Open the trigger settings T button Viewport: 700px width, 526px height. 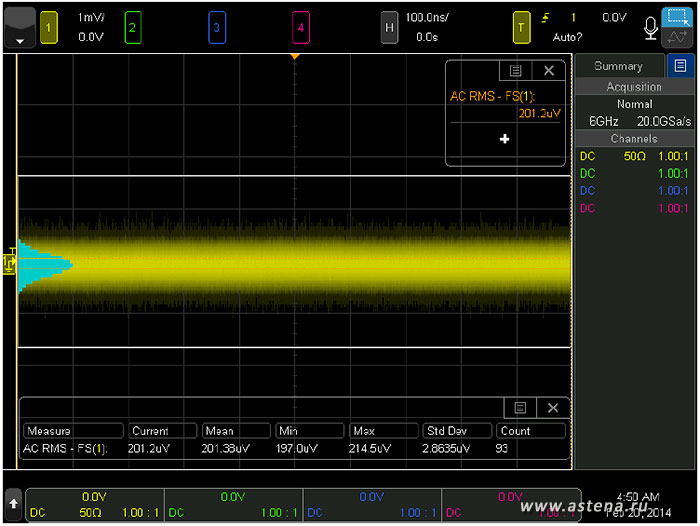[x=521, y=28]
